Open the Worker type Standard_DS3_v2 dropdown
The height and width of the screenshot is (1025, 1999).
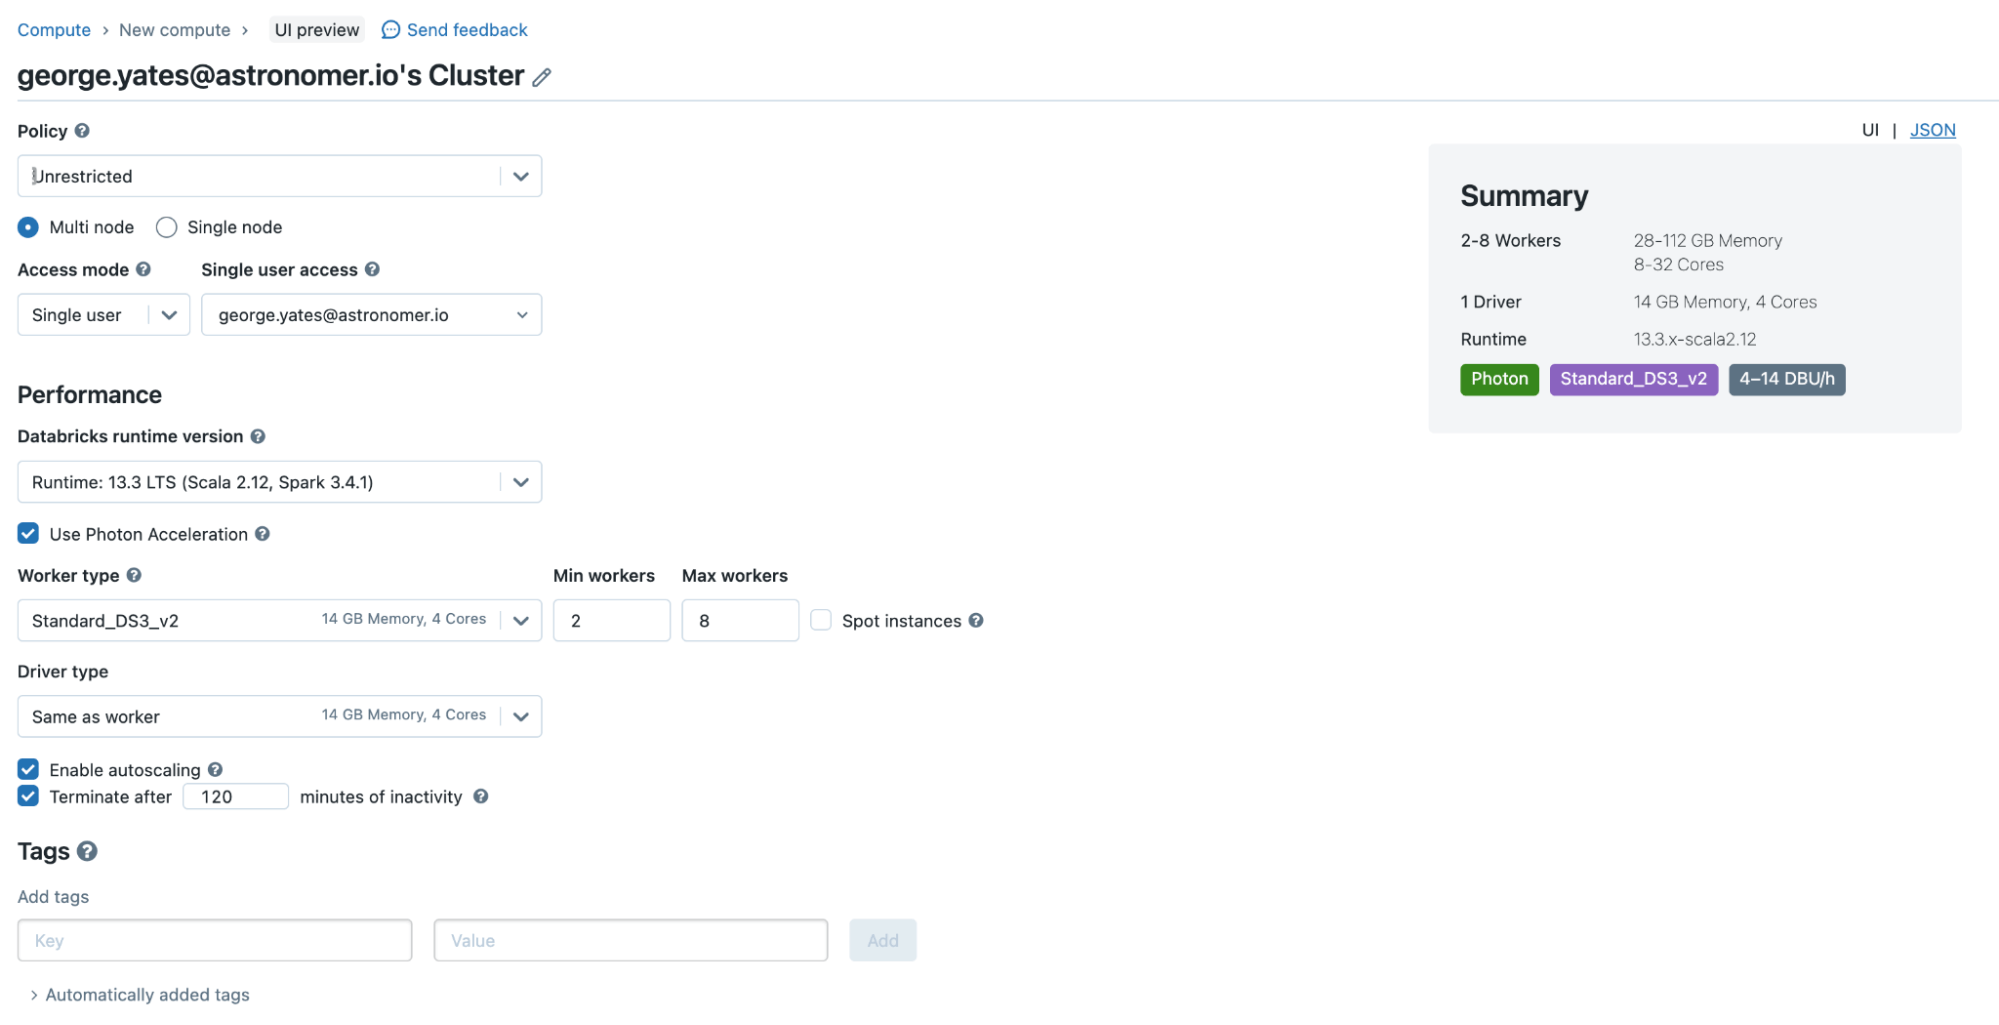(279, 620)
